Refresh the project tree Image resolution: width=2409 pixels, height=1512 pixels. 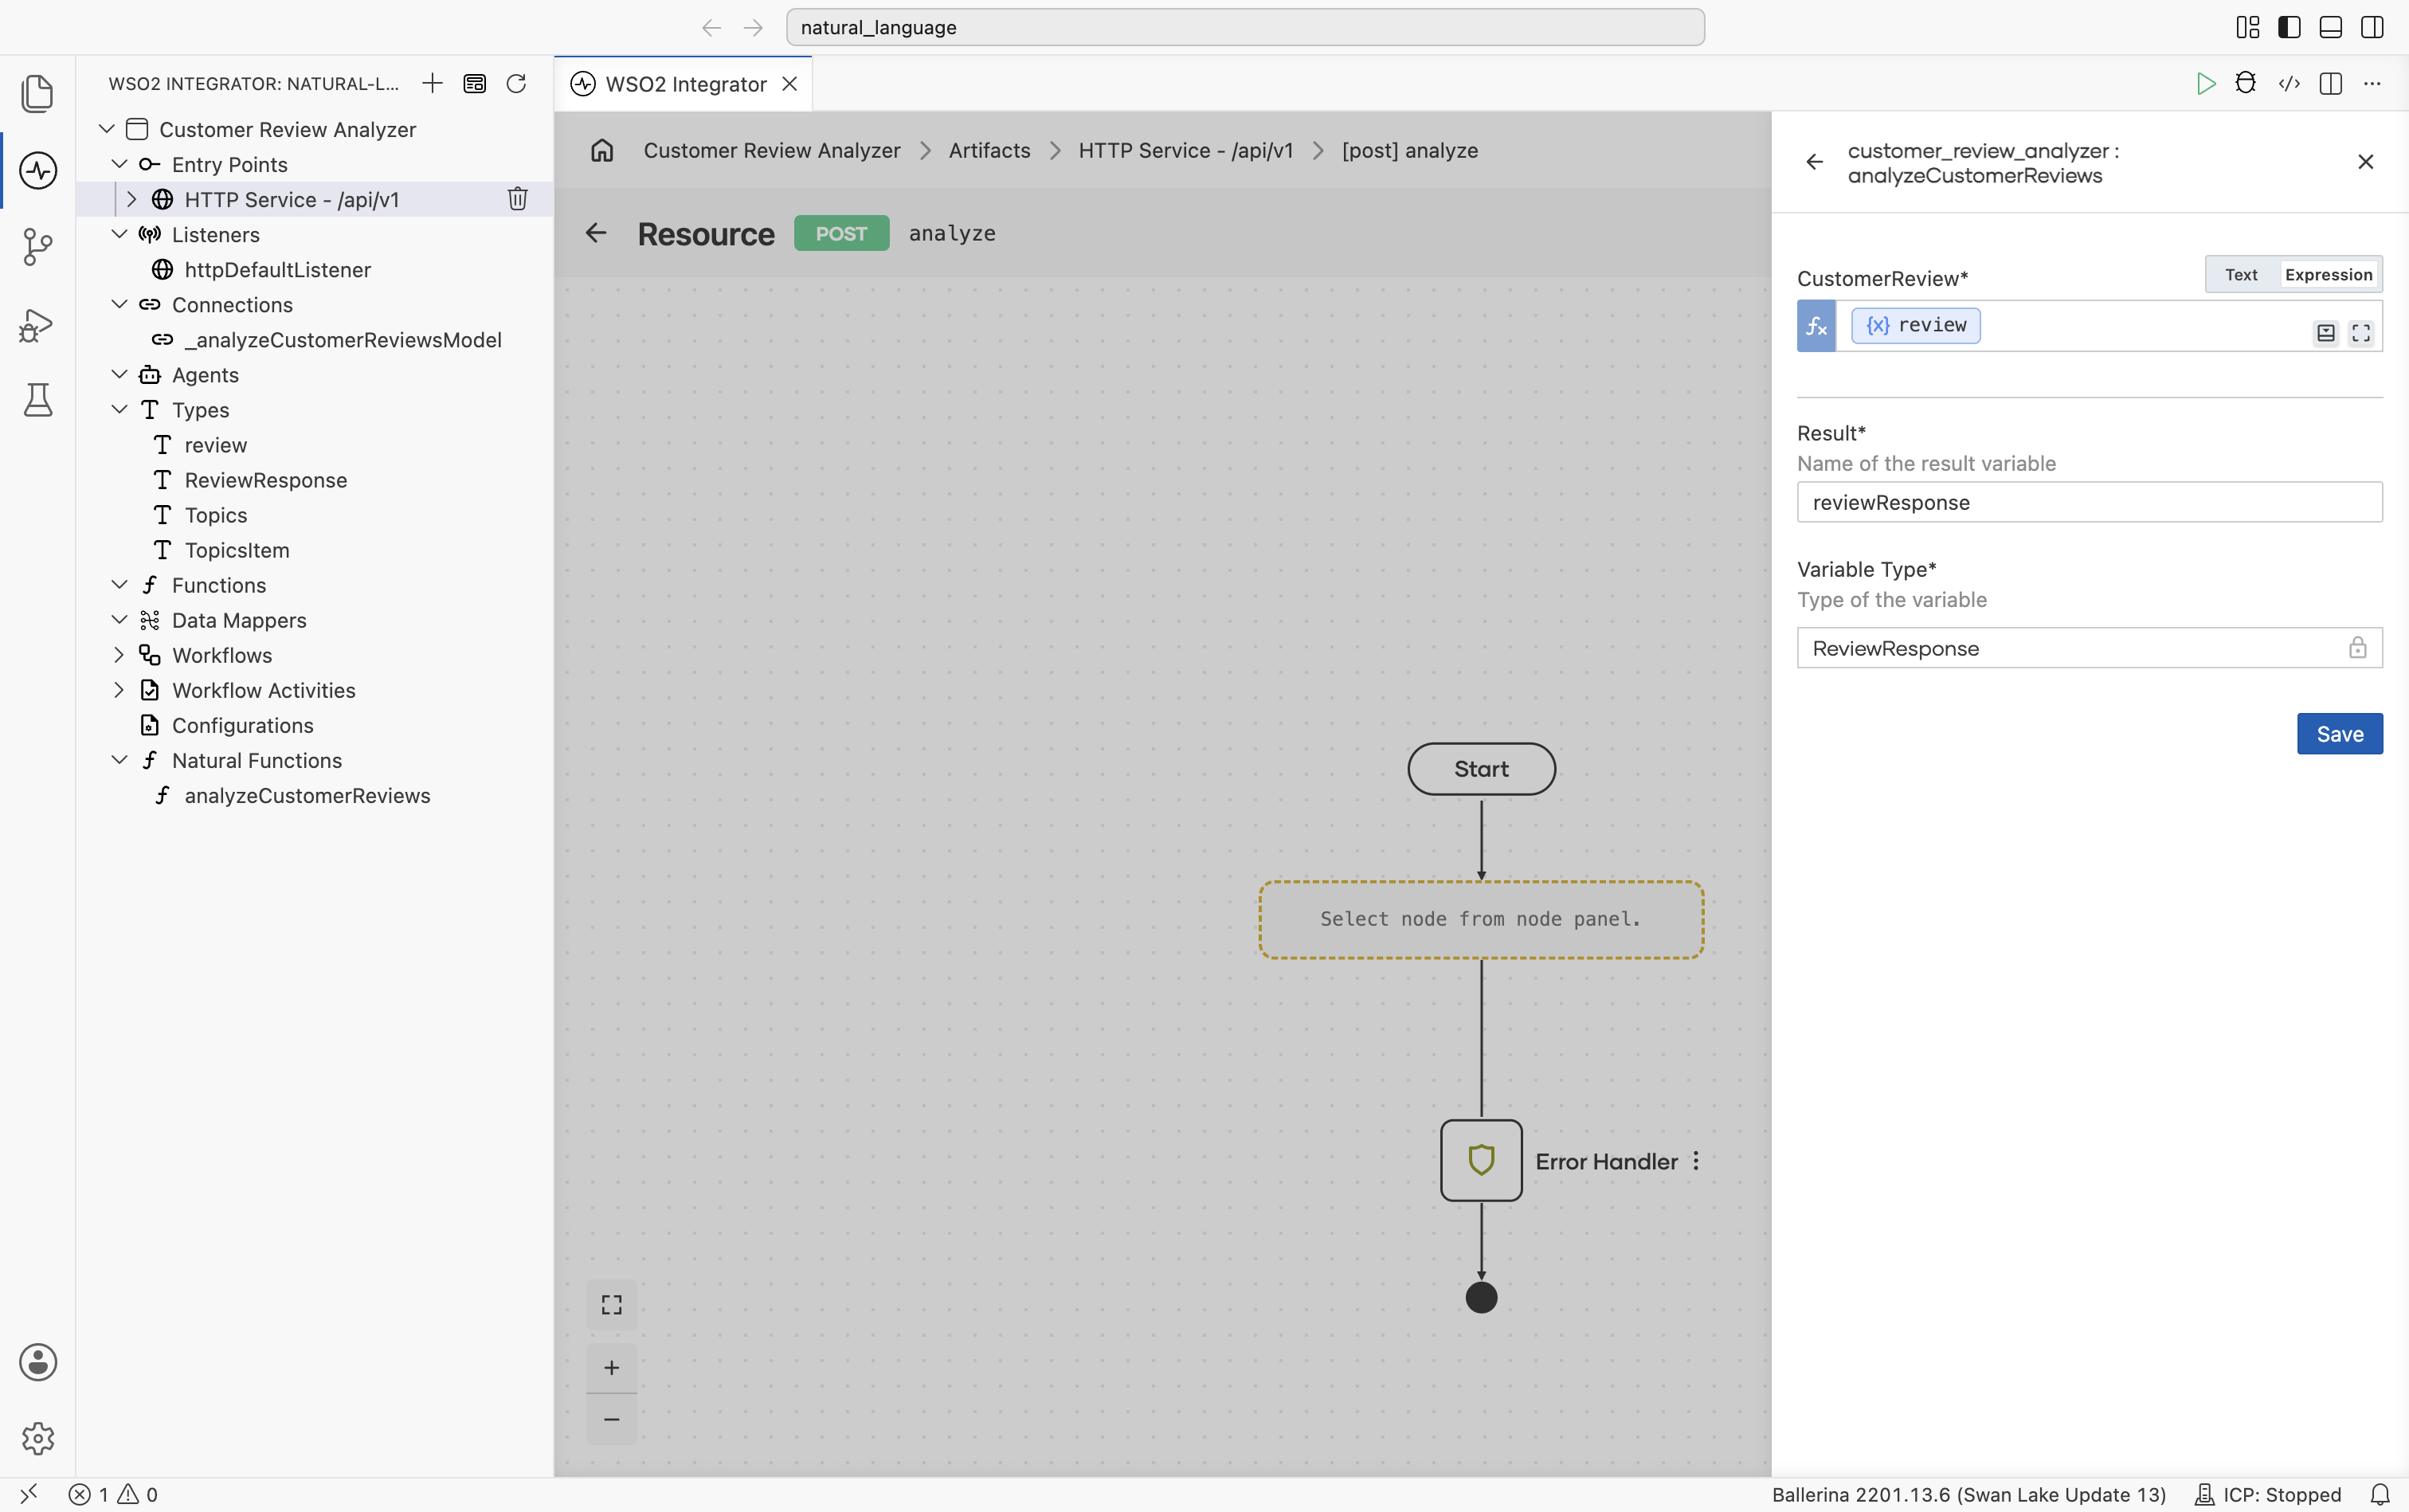(x=516, y=83)
